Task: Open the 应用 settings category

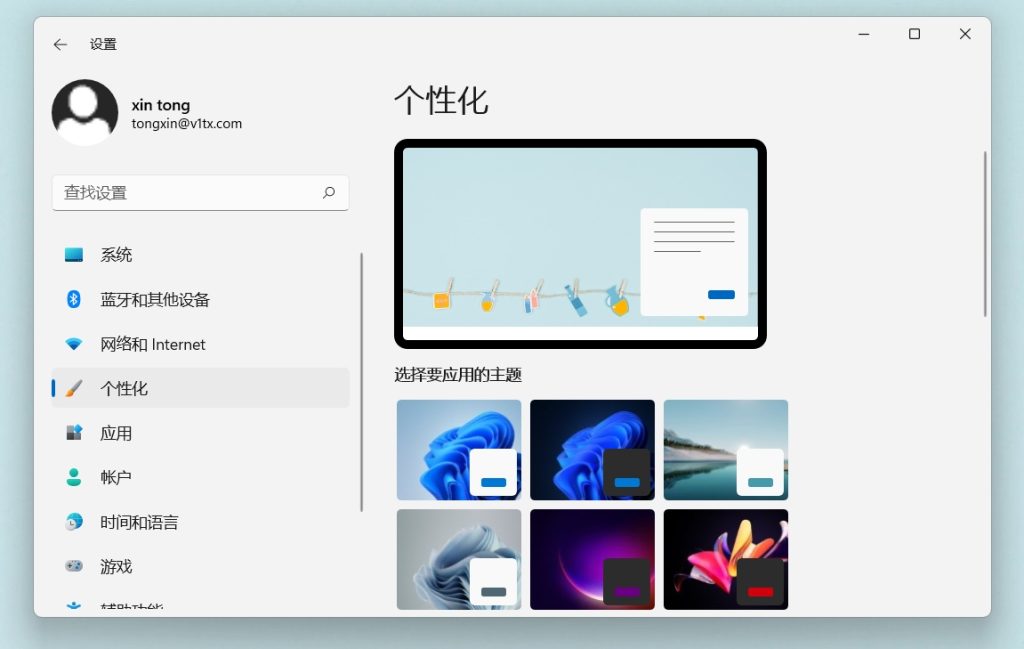Action: click(x=200, y=433)
